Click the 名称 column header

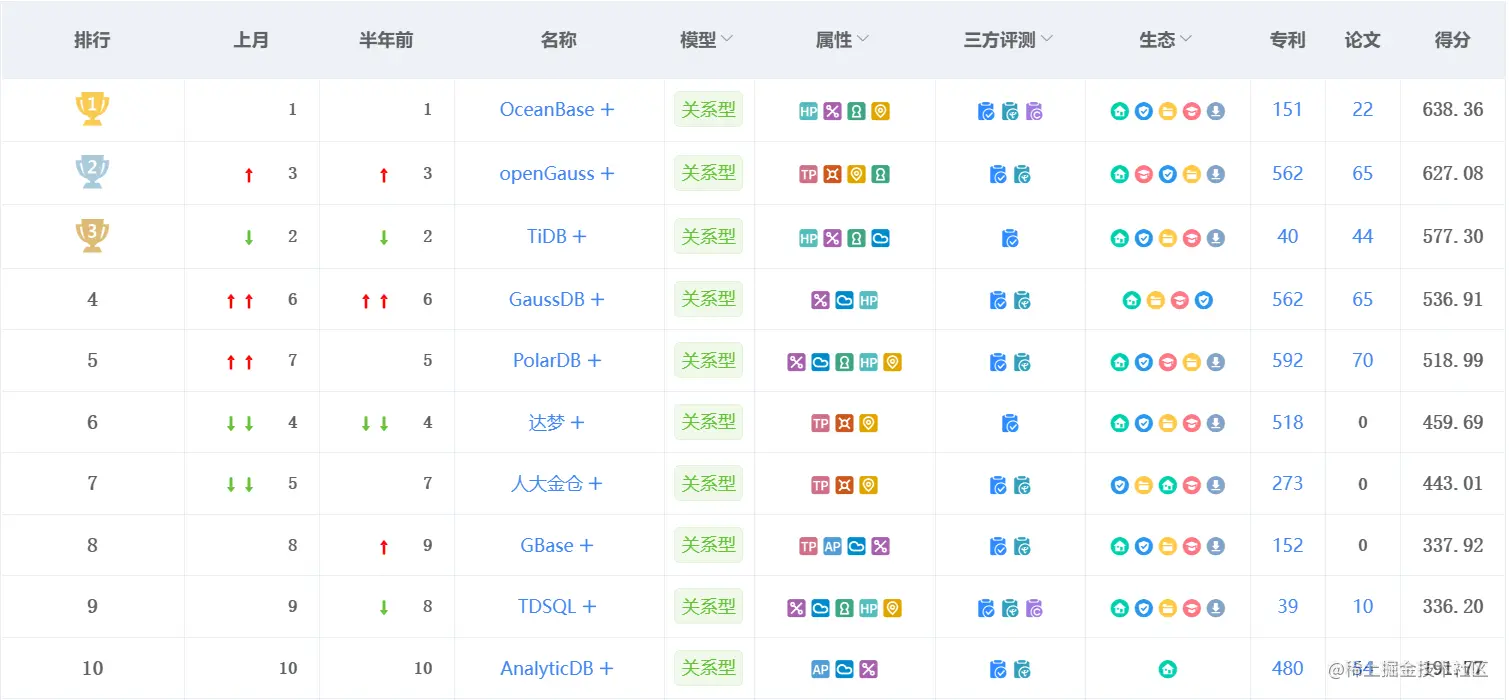pyautogui.click(x=559, y=40)
